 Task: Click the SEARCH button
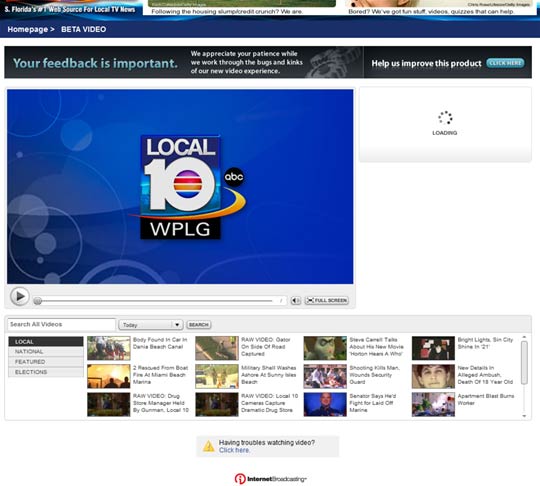pyautogui.click(x=199, y=325)
